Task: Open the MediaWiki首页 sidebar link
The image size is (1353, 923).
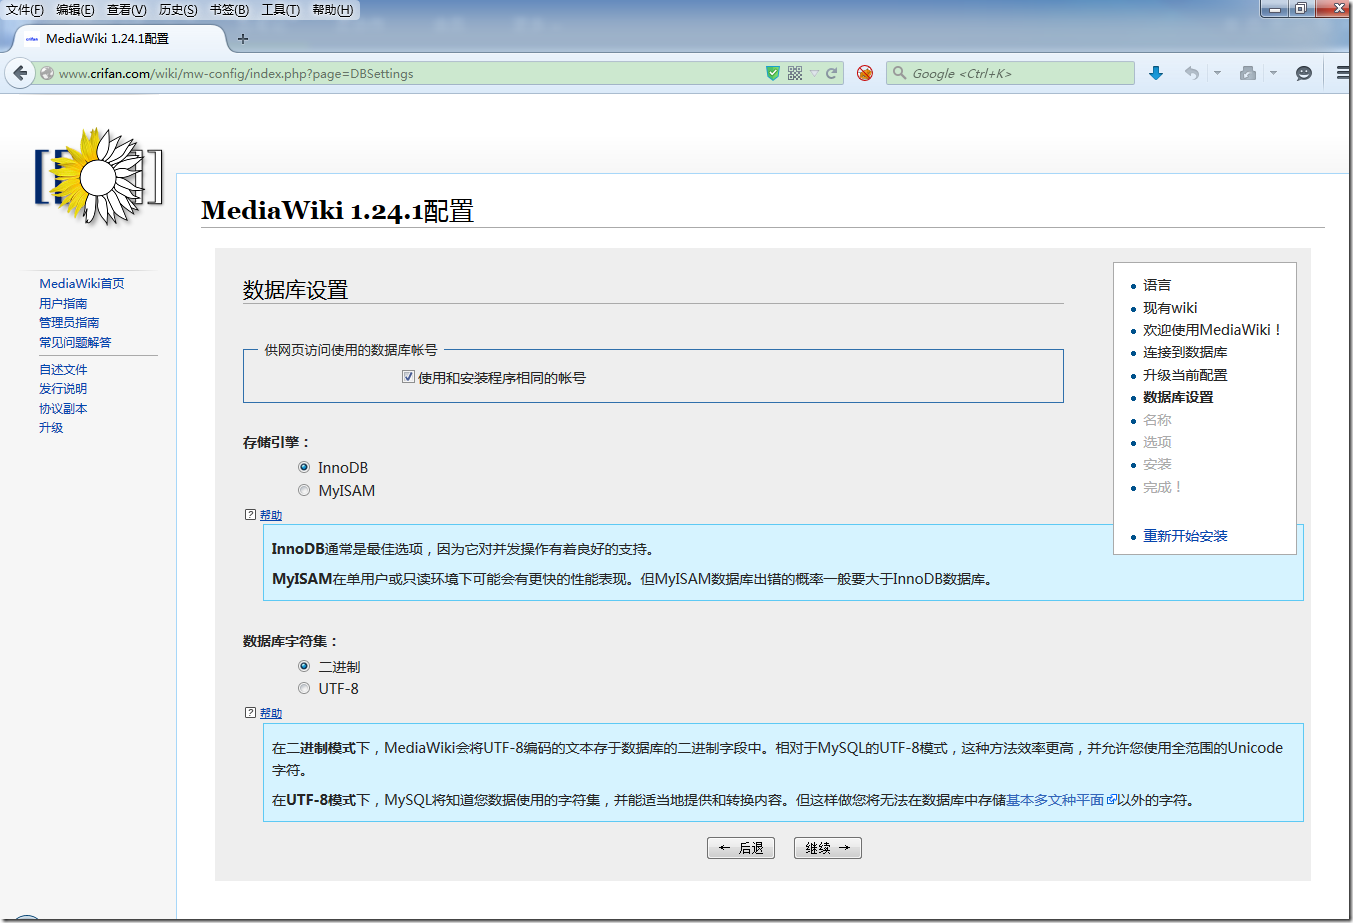Action: pyautogui.click(x=82, y=284)
